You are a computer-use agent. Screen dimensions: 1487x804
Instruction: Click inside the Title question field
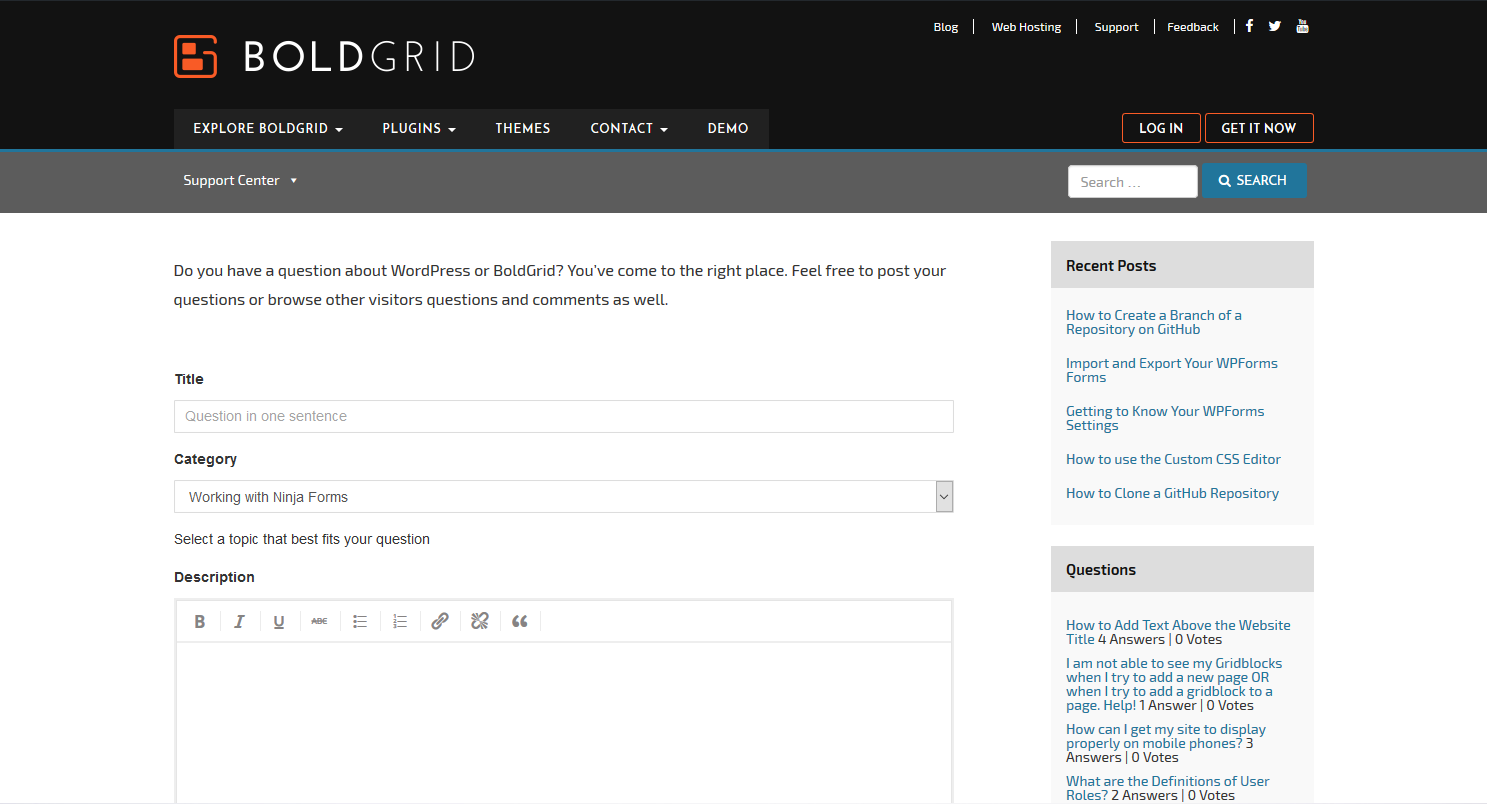[563, 416]
